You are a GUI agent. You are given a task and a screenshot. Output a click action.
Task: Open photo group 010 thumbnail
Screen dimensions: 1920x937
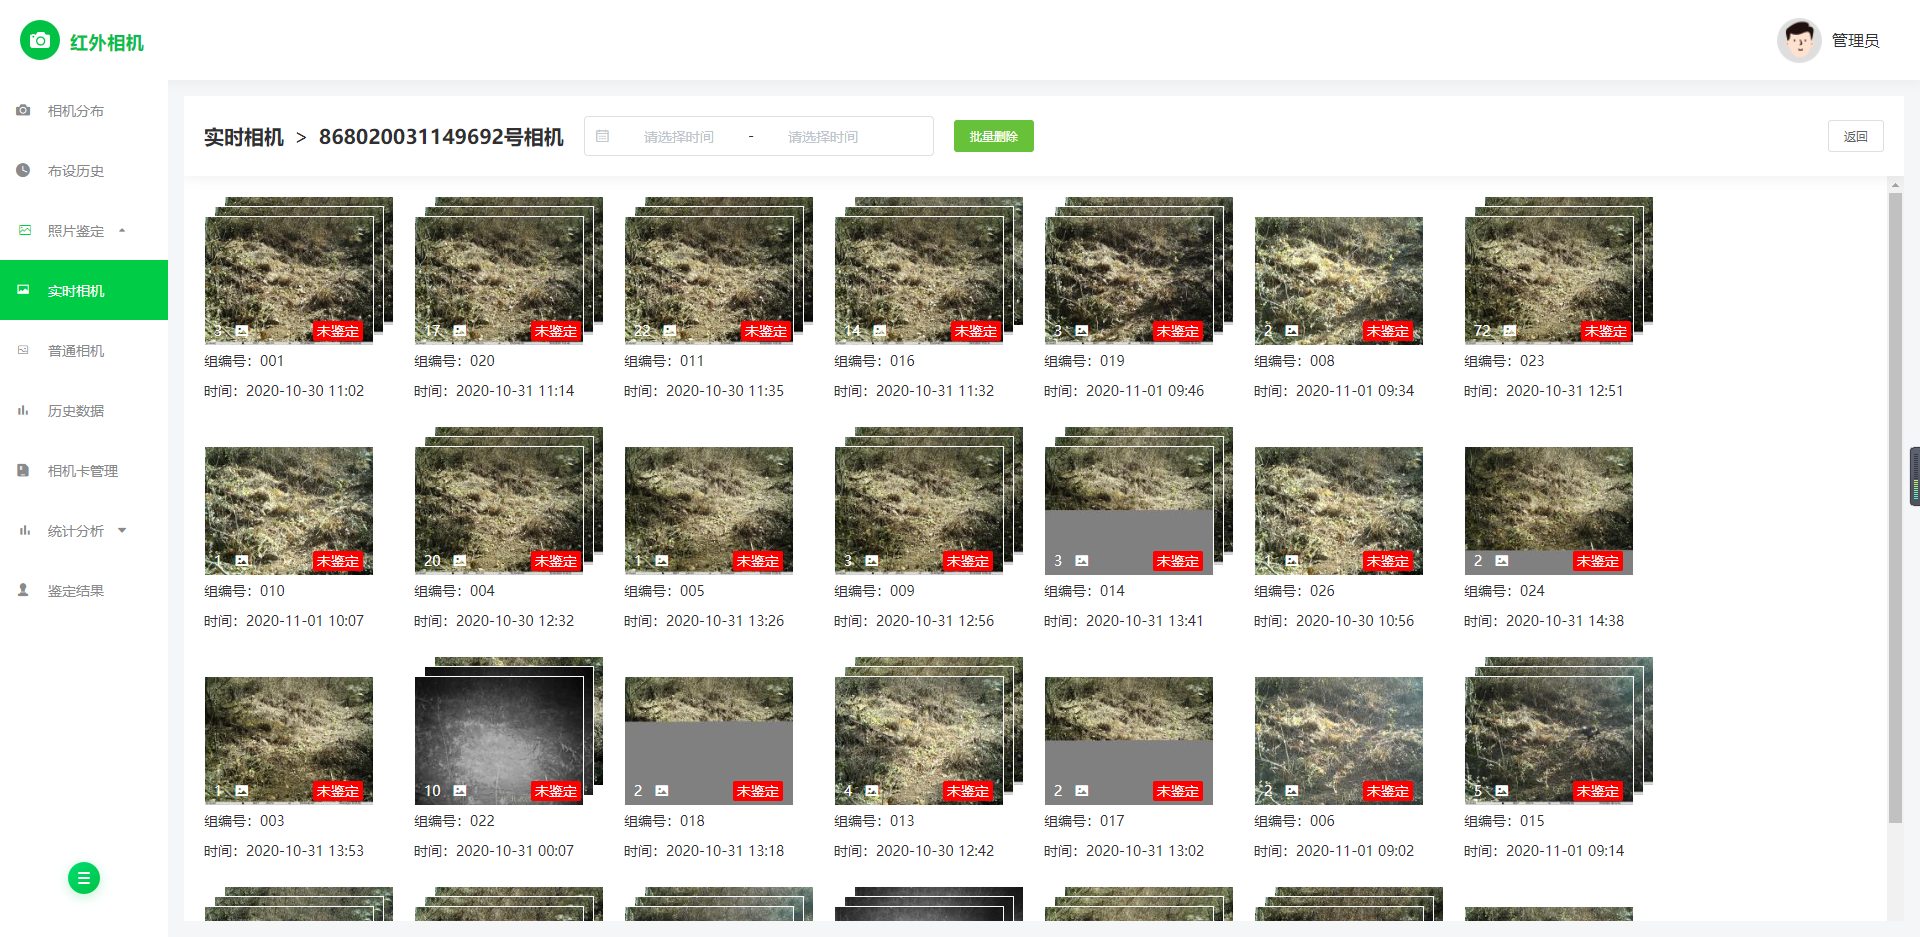(289, 510)
